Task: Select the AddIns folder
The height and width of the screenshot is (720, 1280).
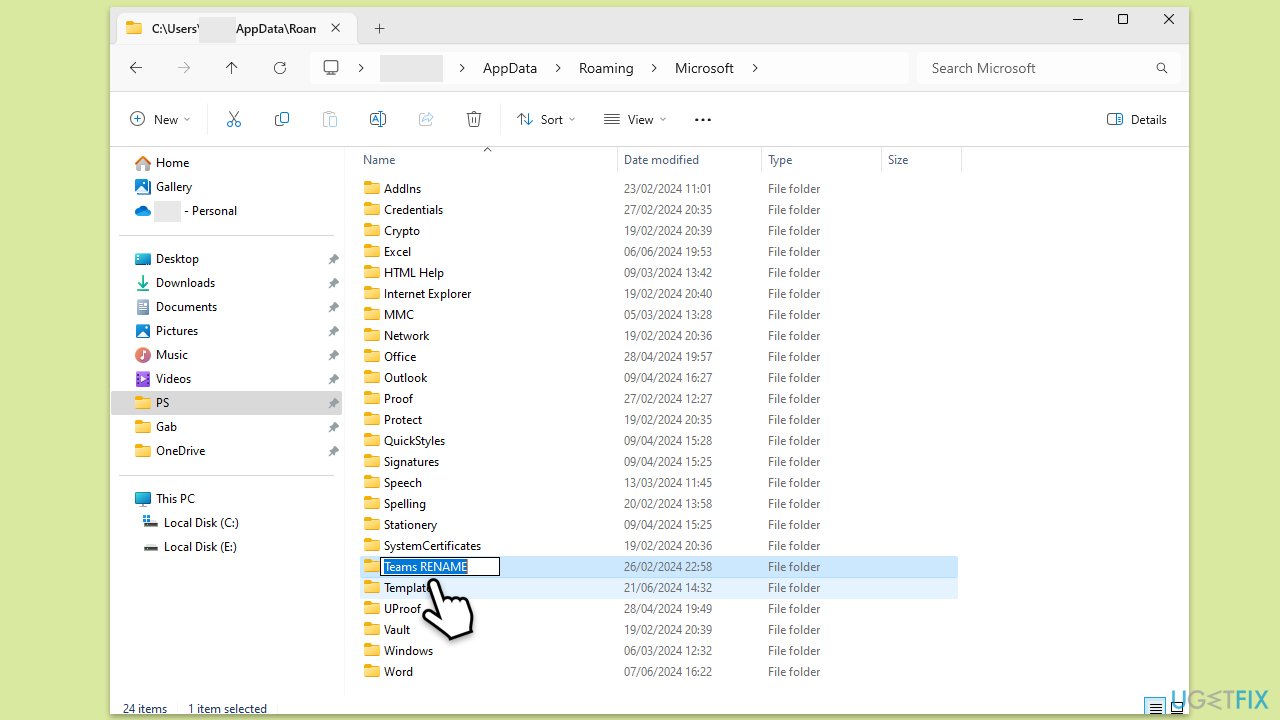Action: [402, 189]
